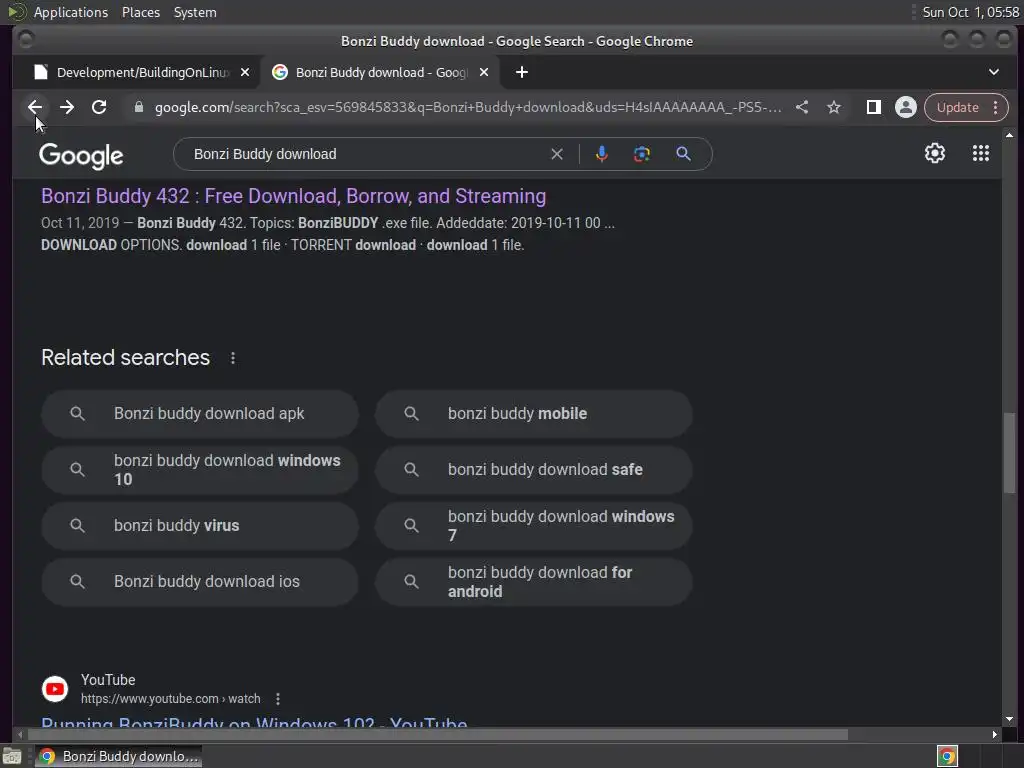Go to Google home via logo
The image size is (1024, 768).
coord(81,155)
